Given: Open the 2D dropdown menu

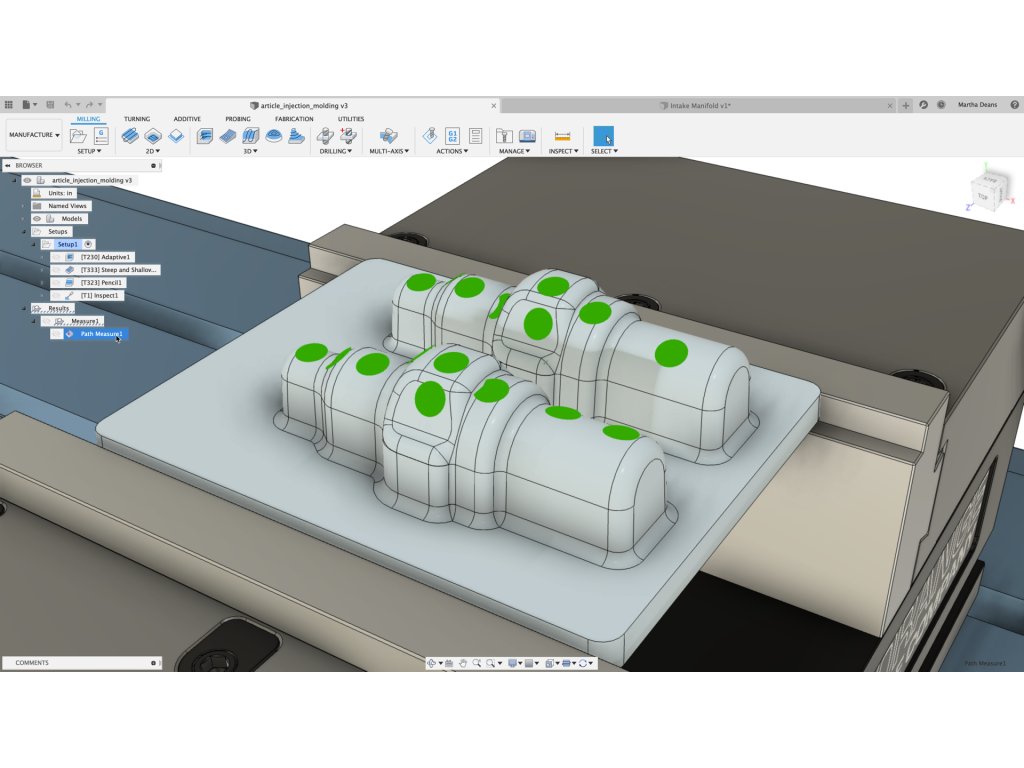Looking at the screenshot, I should coord(153,152).
